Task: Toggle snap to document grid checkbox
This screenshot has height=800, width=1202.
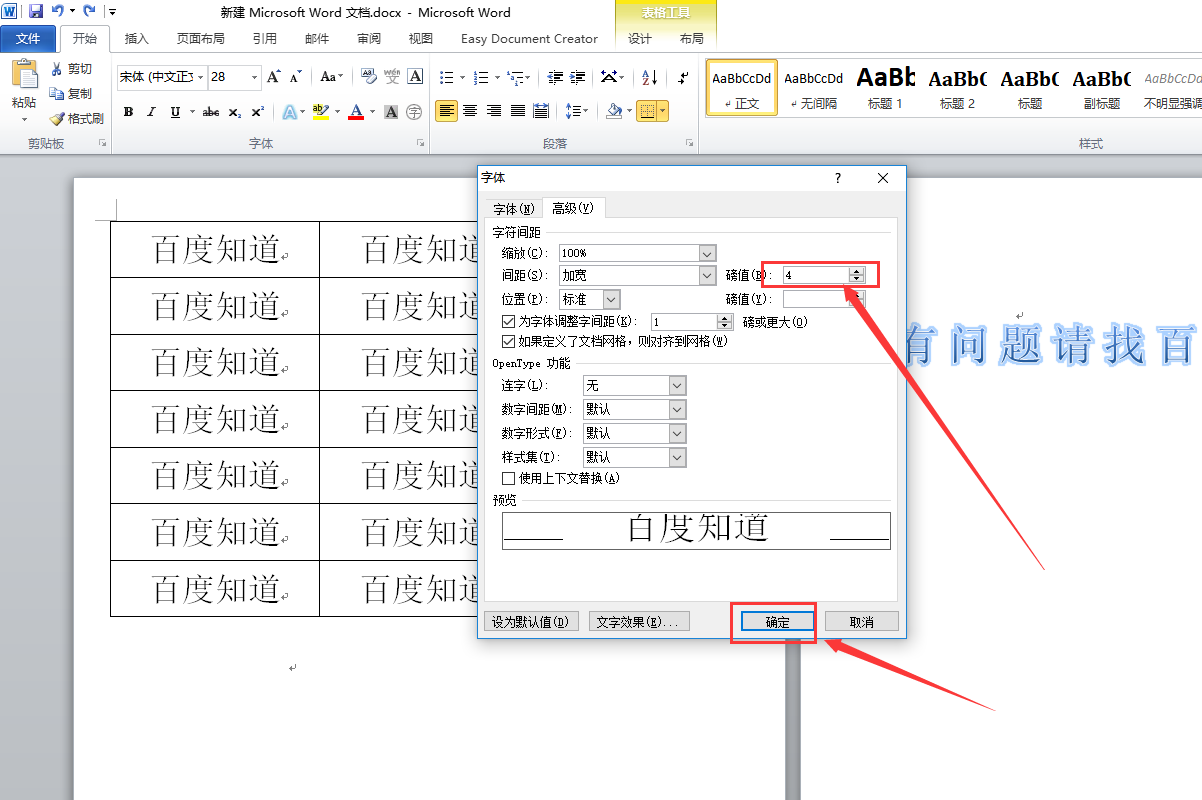Action: tap(509, 342)
